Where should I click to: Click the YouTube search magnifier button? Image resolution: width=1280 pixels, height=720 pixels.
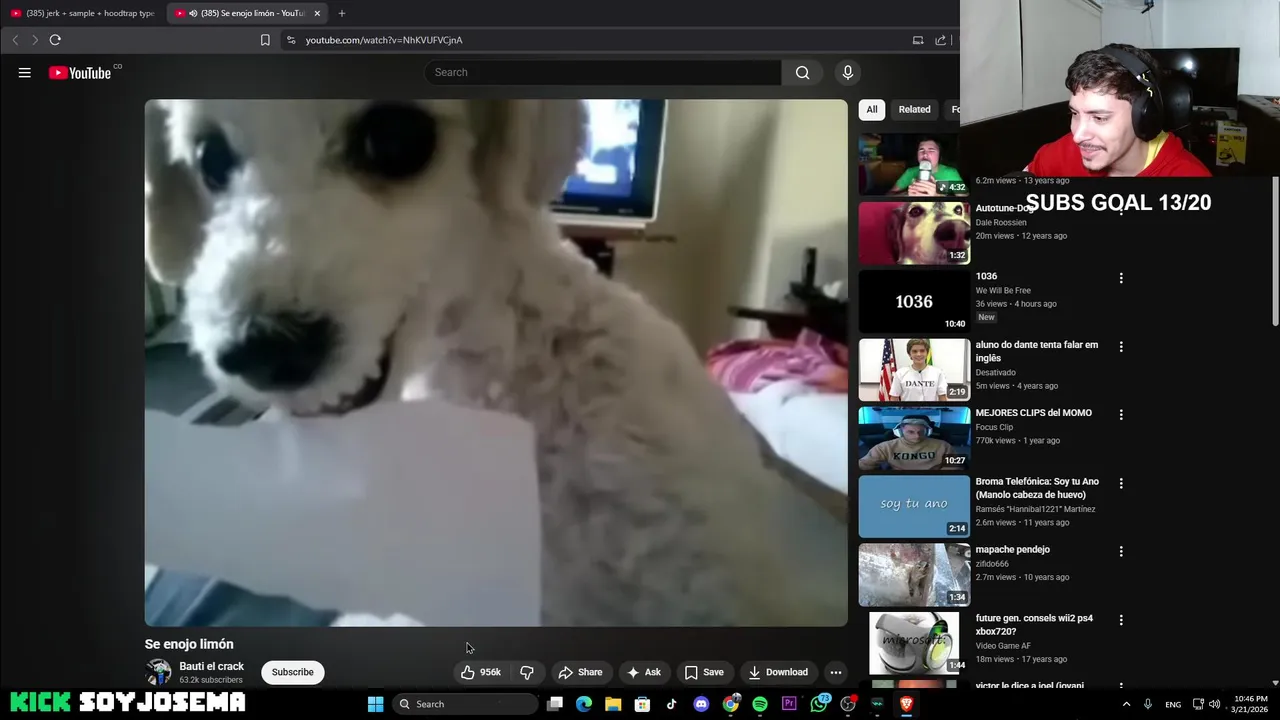coord(802,72)
